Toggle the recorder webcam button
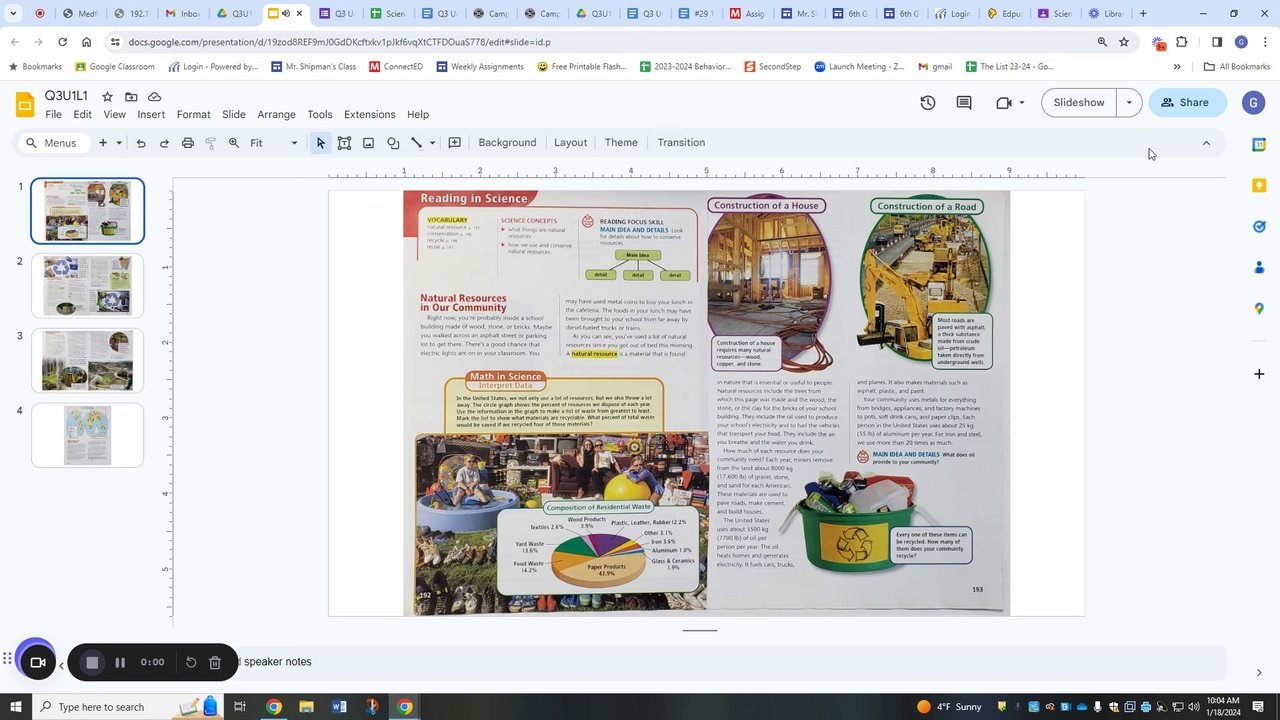The width and height of the screenshot is (1280, 720). (38, 662)
